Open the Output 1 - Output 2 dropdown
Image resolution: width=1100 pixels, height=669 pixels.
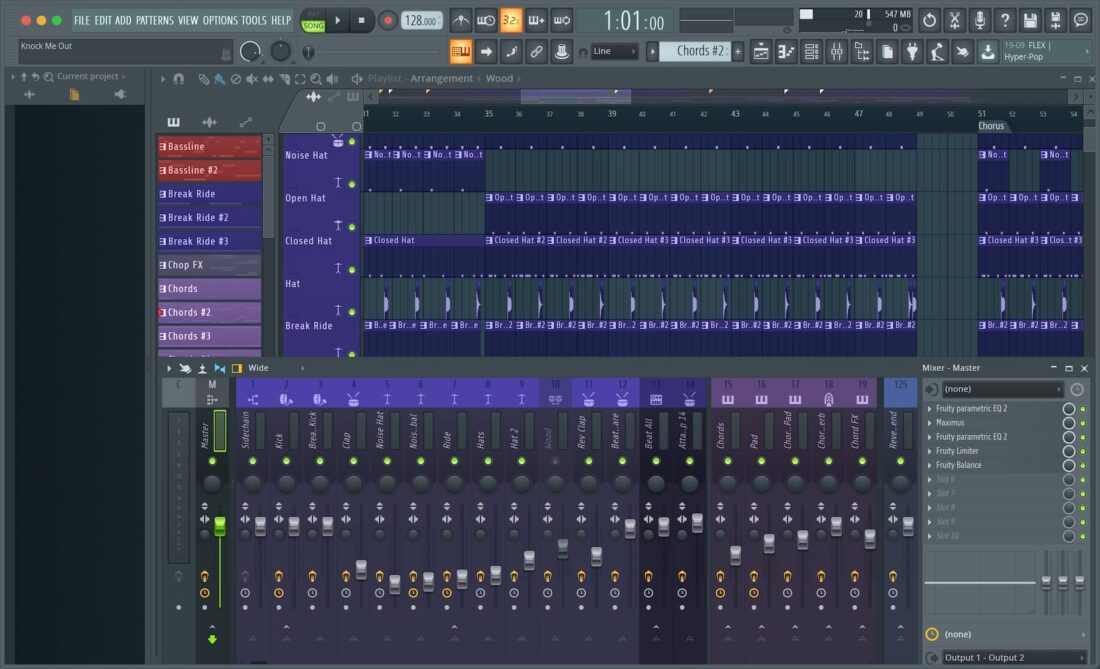pos(1012,658)
